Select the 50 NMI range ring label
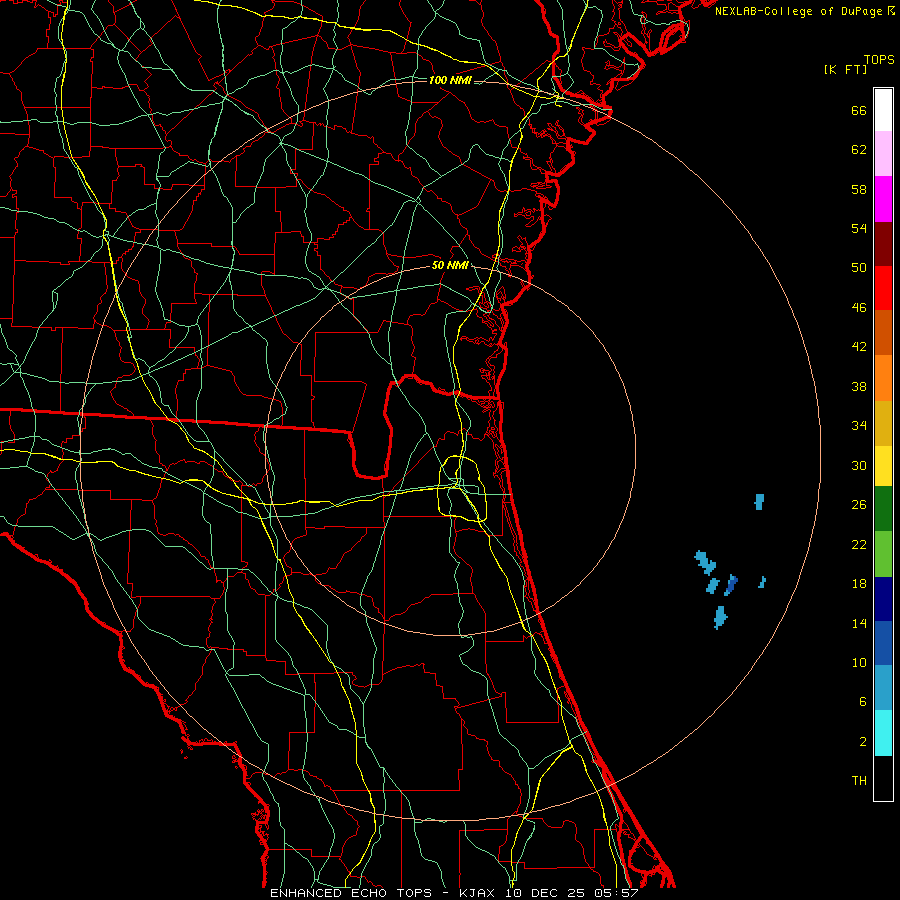This screenshot has width=900, height=900. tap(450, 265)
